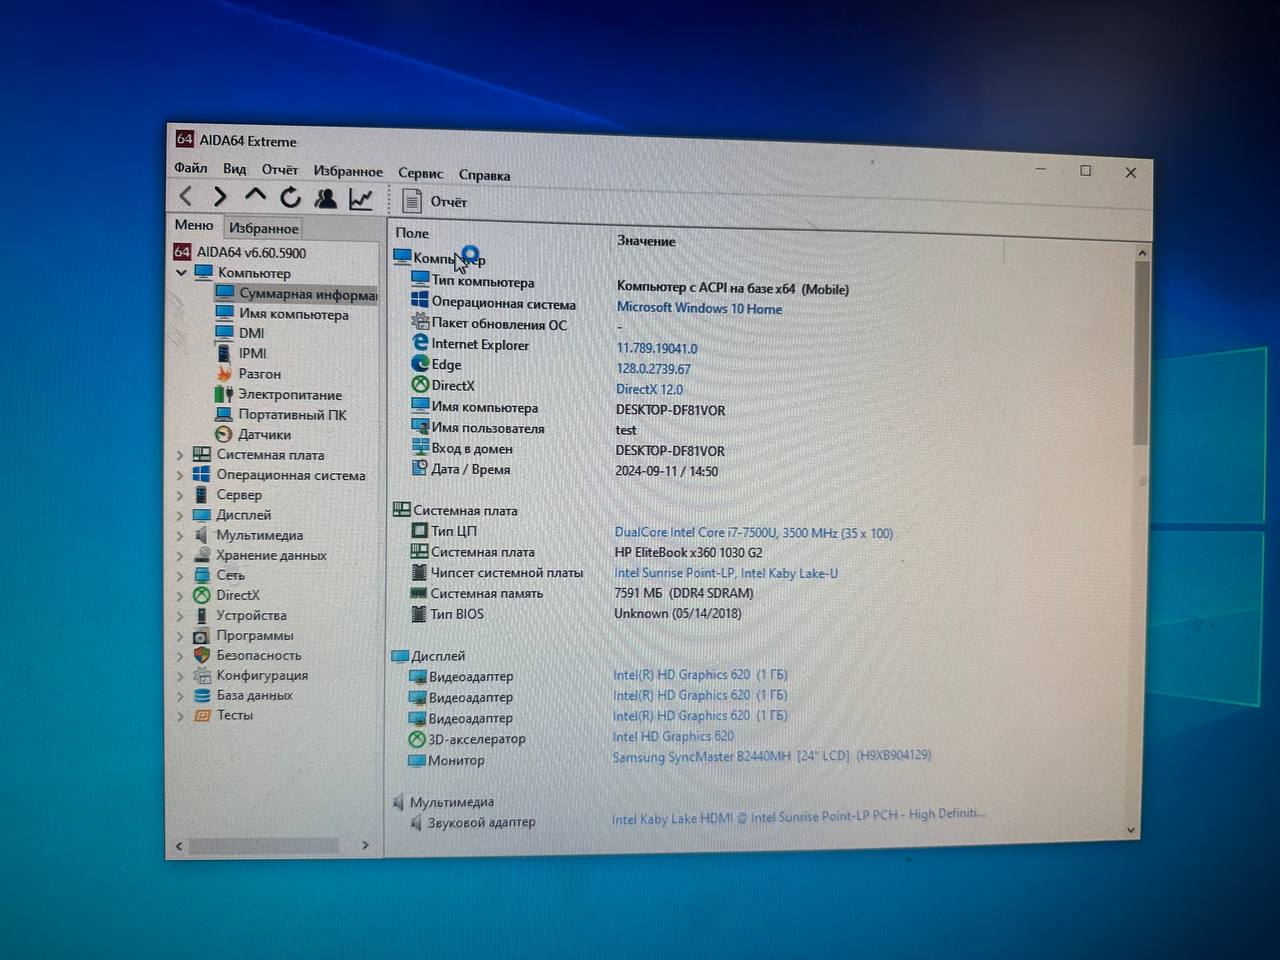This screenshot has height=960, width=1280.
Task: Expand the Сеть tree node
Action: (180, 575)
